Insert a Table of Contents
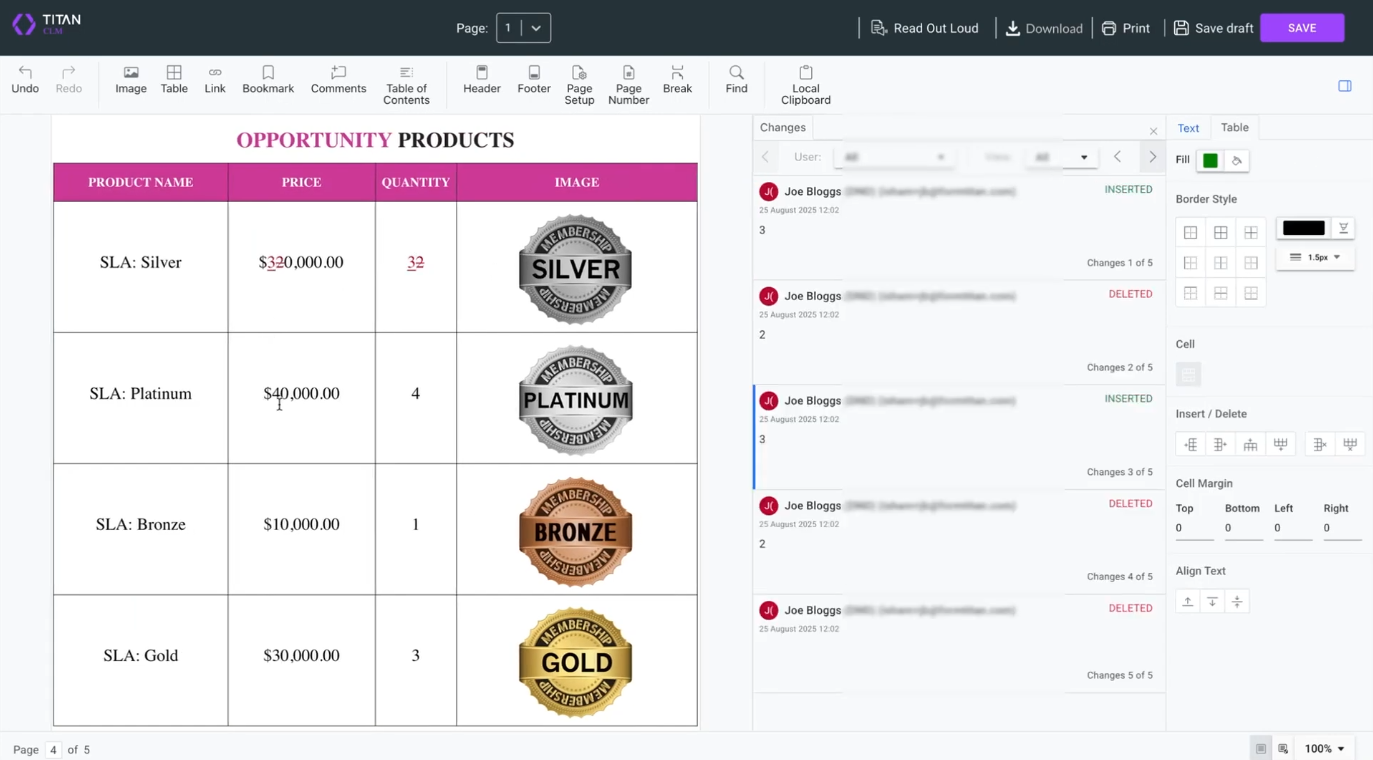Image resolution: width=1373 pixels, height=760 pixels. tap(406, 84)
